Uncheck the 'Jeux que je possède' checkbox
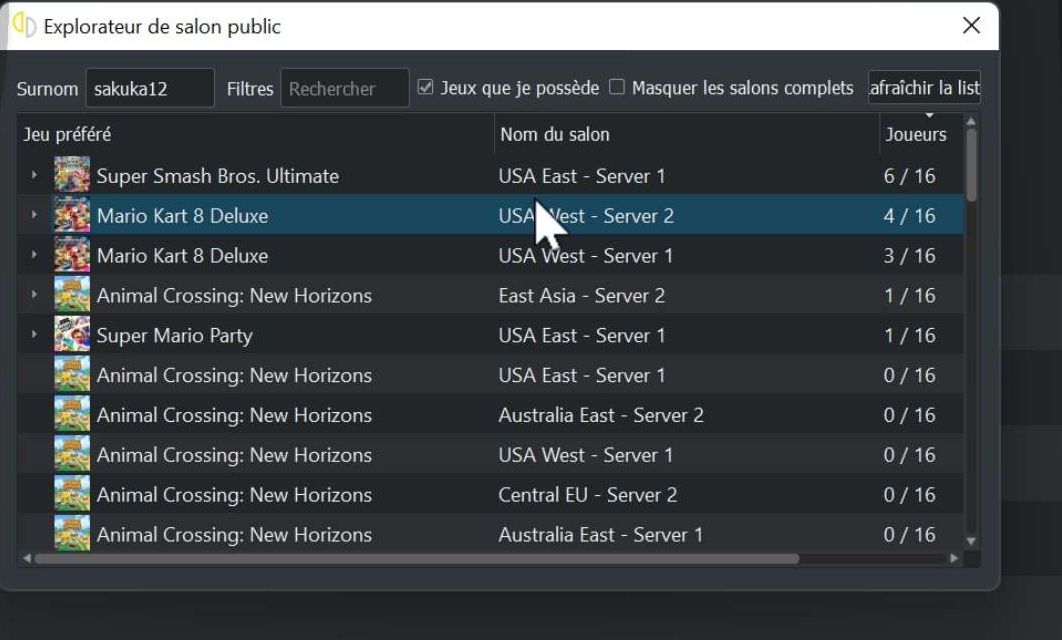 tap(425, 88)
